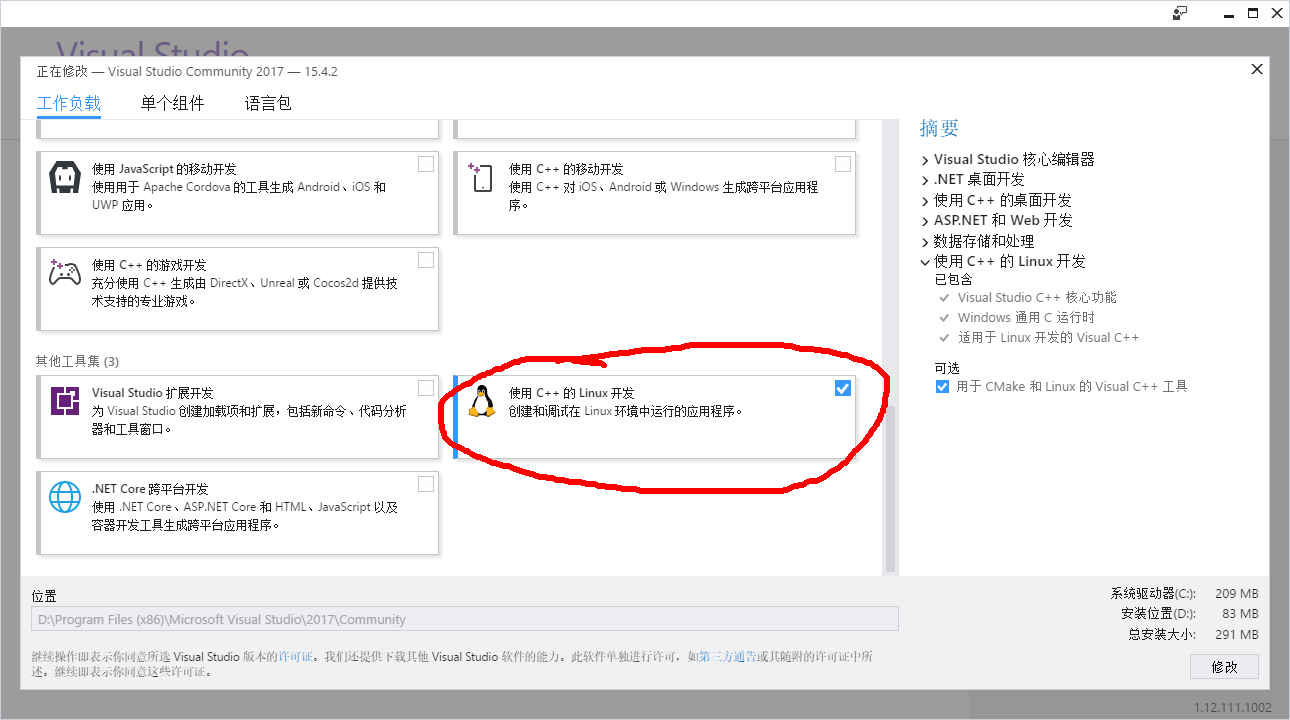Close the modify dialog with X

(x=1257, y=69)
